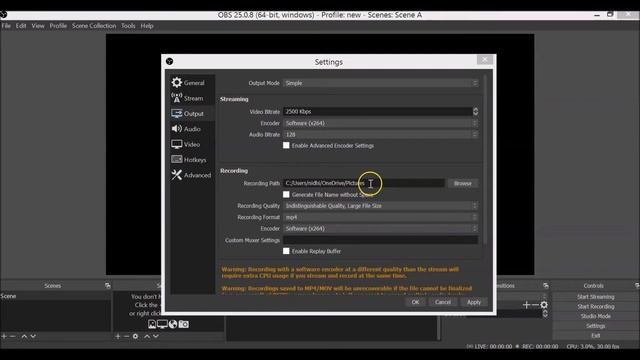Open the Recording Quality dropdown

coord(380,206)
